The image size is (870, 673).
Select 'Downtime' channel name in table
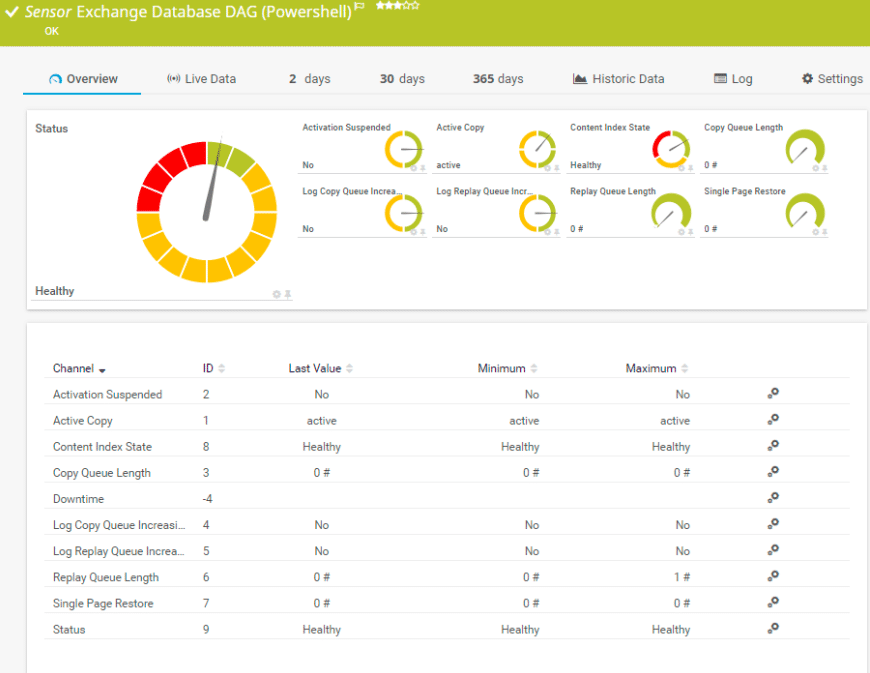point(78,499)
